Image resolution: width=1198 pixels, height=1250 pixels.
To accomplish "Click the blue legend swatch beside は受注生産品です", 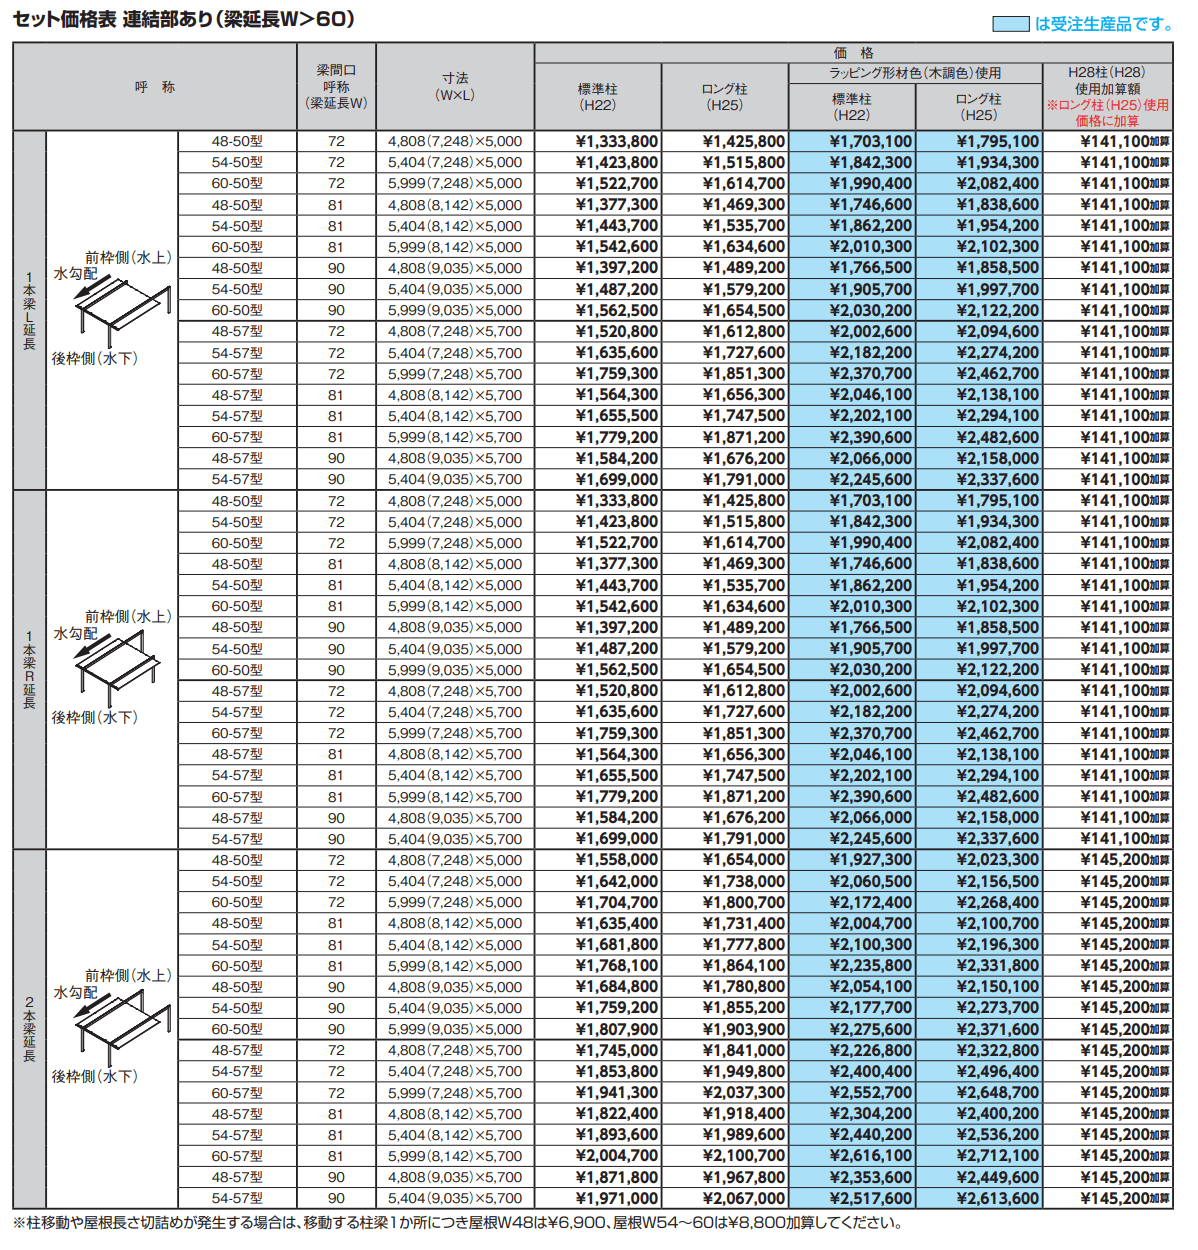I will click(x=1010, y=24).
